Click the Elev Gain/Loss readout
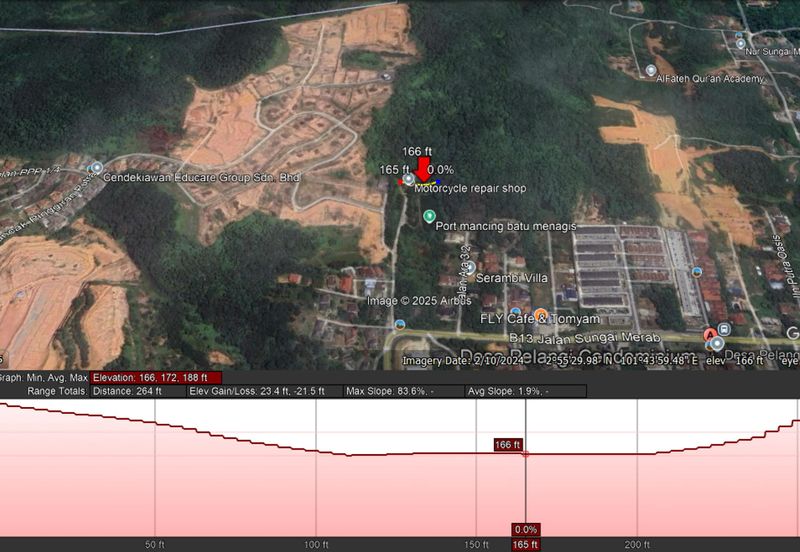800x552 pixels. [x=264, y=391]
